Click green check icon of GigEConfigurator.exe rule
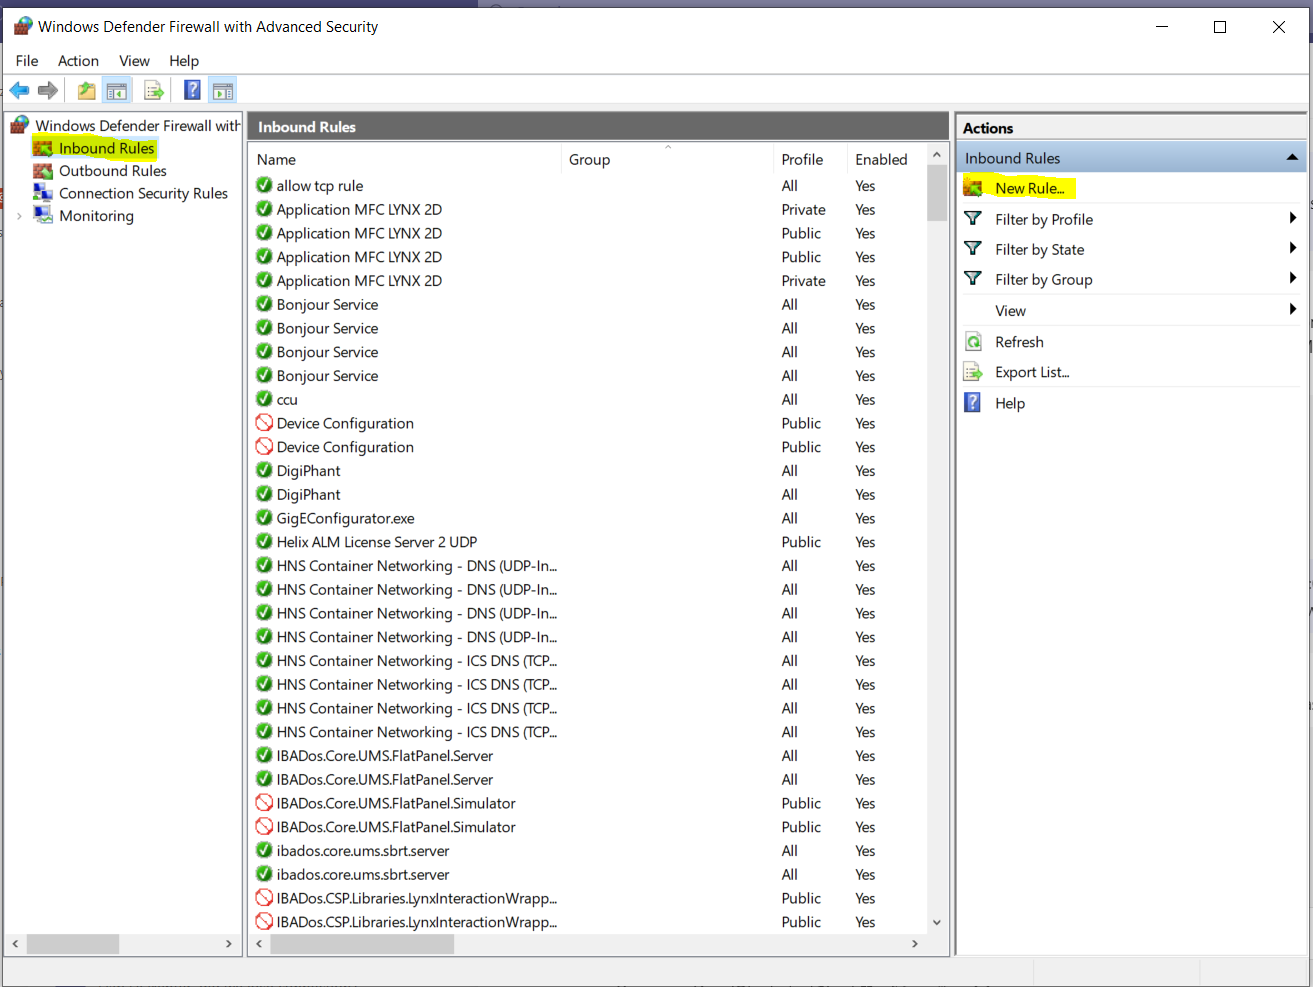The image size is (1313, 987). 264,518
